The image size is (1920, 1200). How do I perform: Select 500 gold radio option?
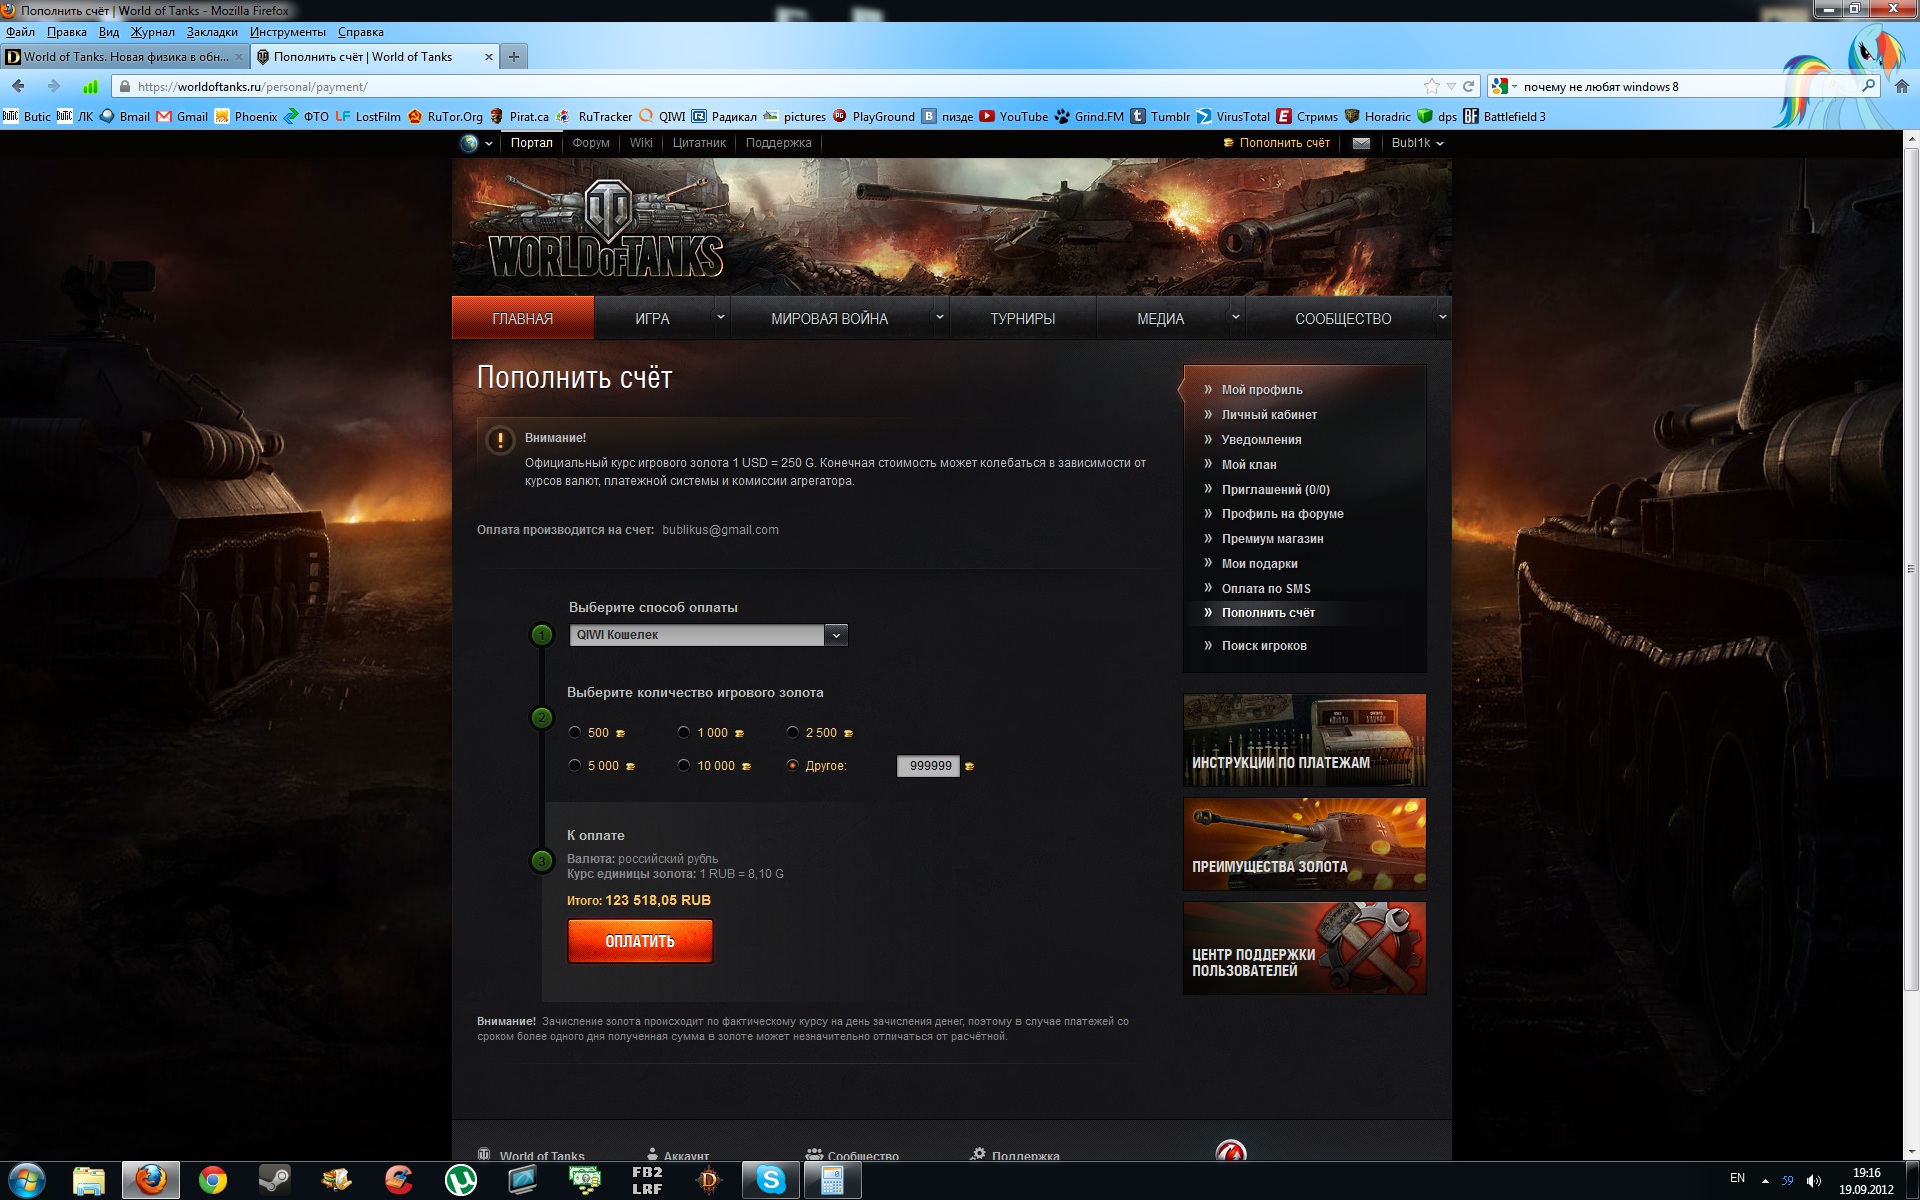point(575,732)
